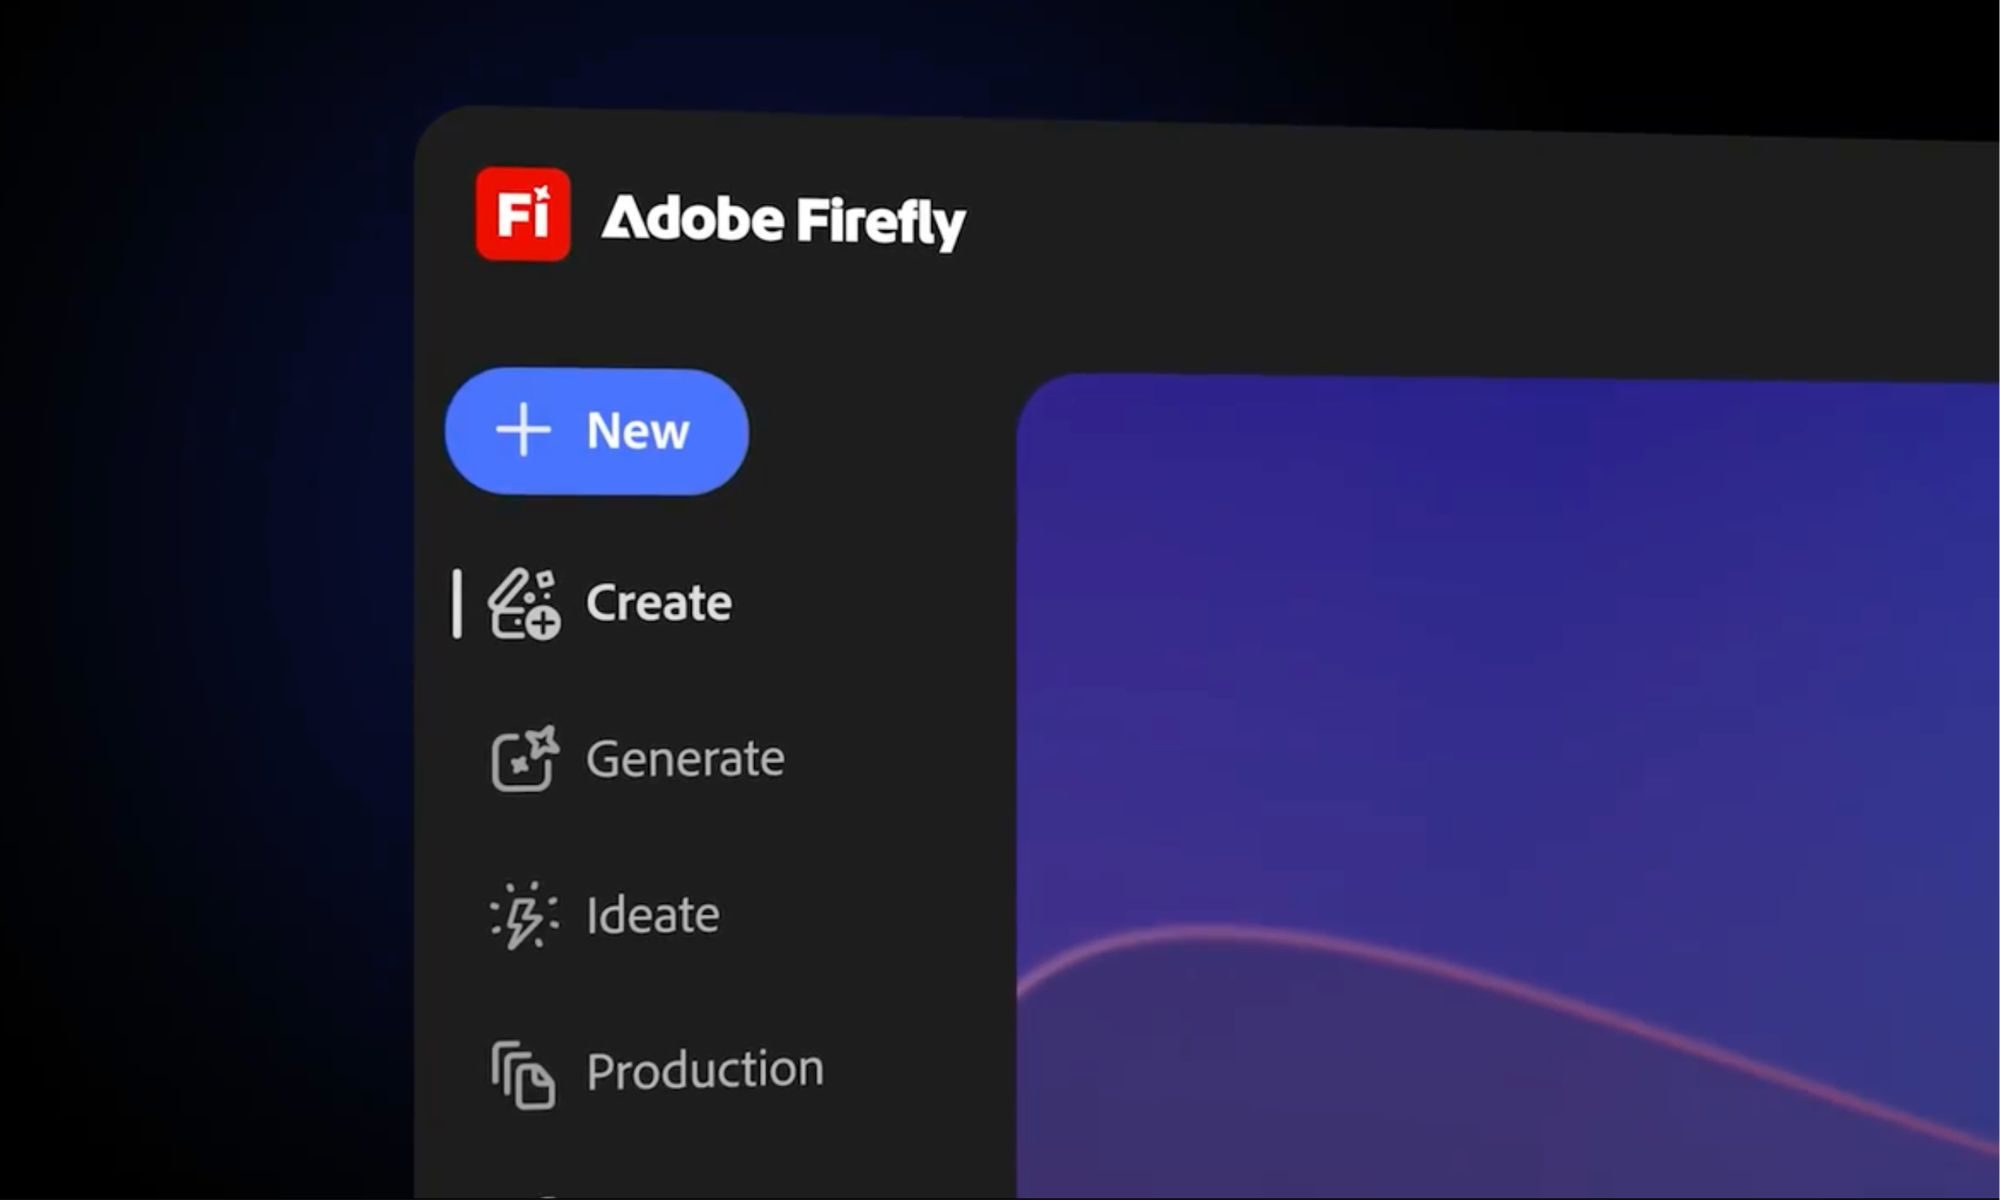The width and height of the screenshot is (2000, 1200).
Task: Click the highlighted Create label
Action: 658,602
